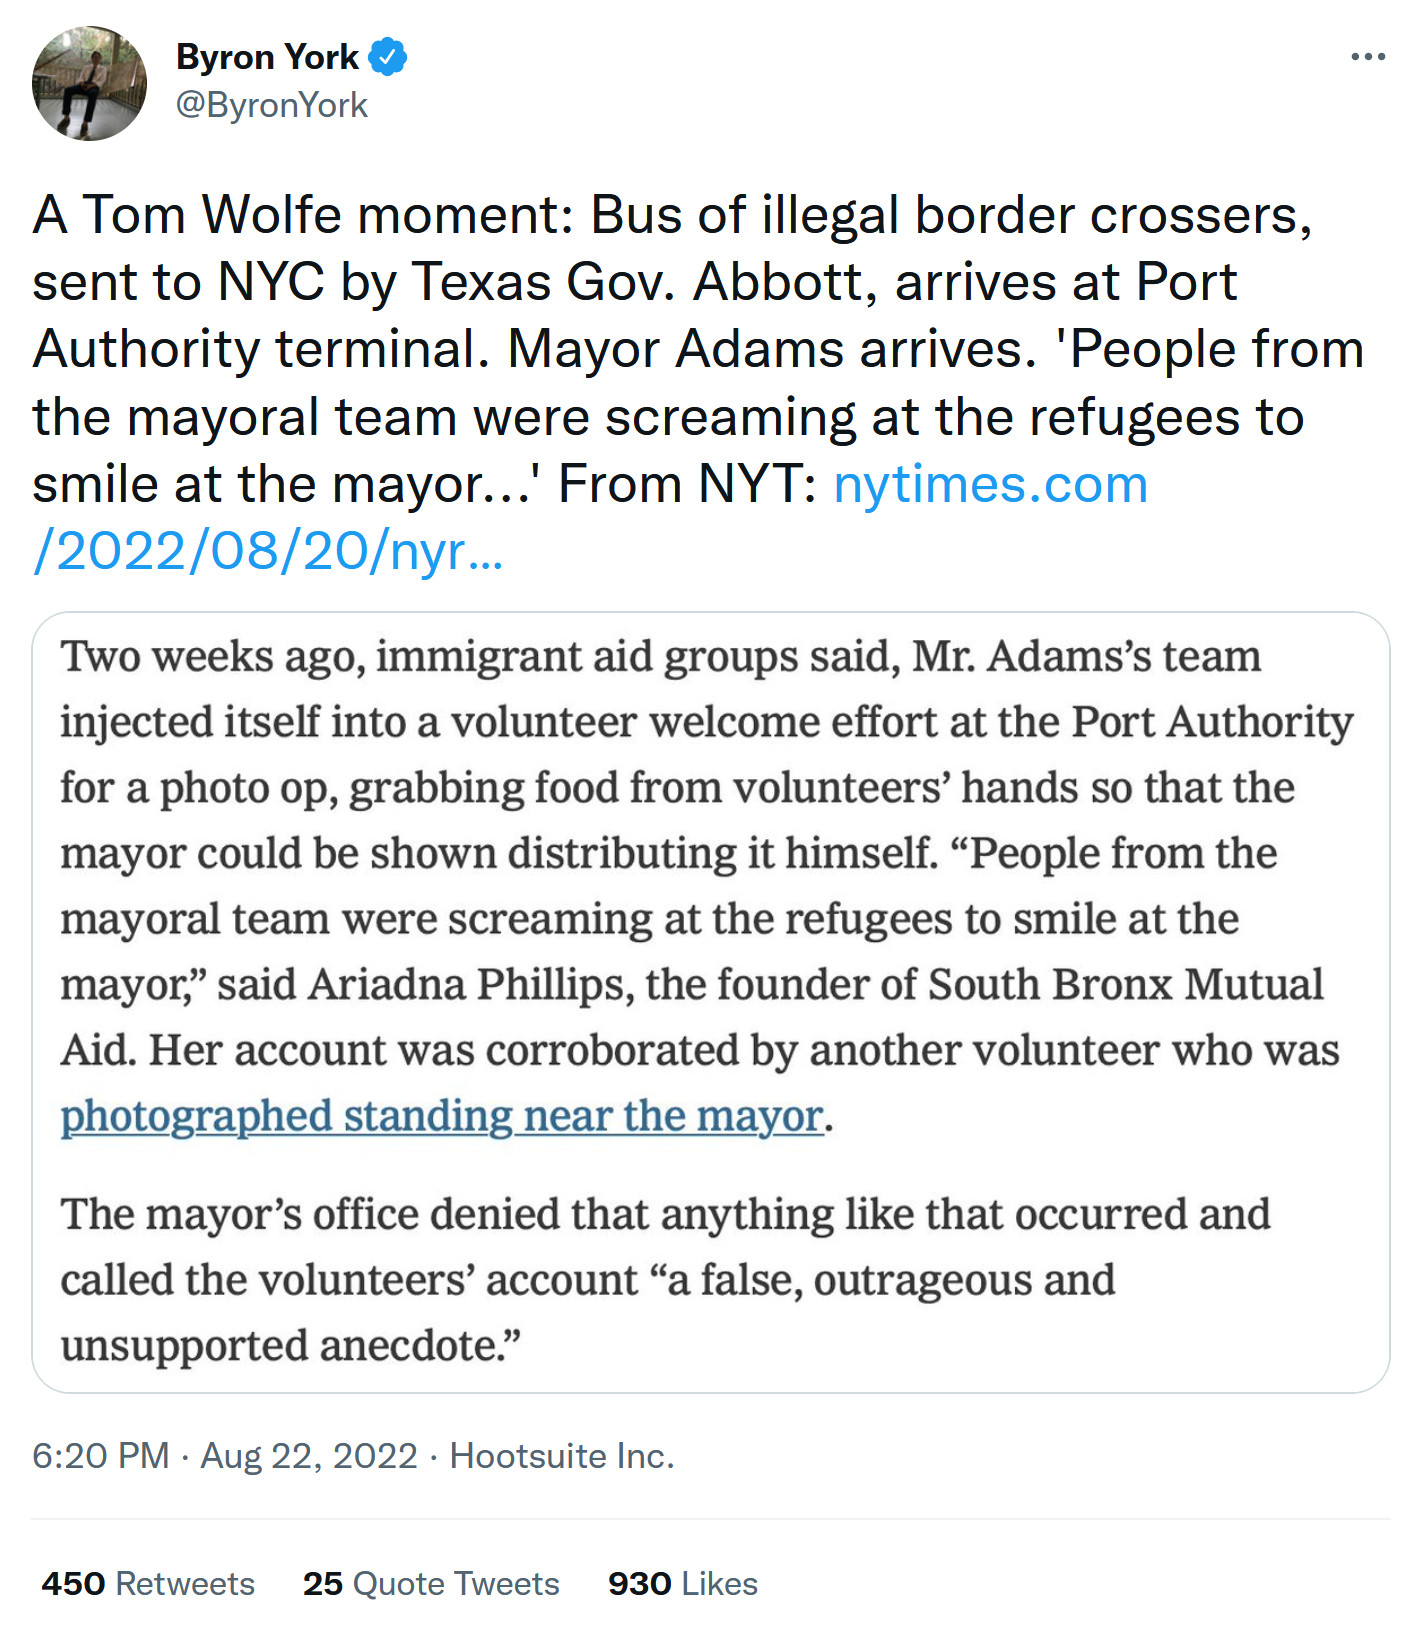Click "South Bronx Mutual" text in the excerpt
Screen dimensions: 1425x1642
click(x=1125, y=985)
